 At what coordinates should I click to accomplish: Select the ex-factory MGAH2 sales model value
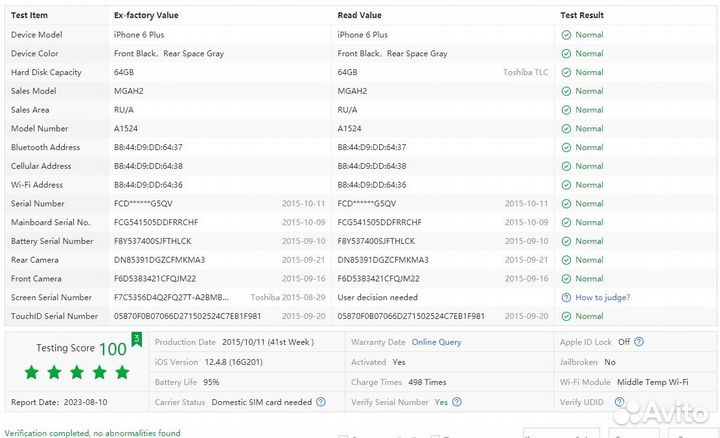(x=129, y=91)
